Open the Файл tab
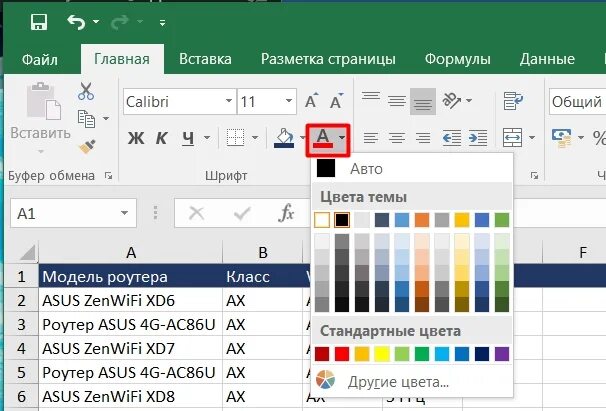The height and width of the screenshot is (411, 606). 40,59
